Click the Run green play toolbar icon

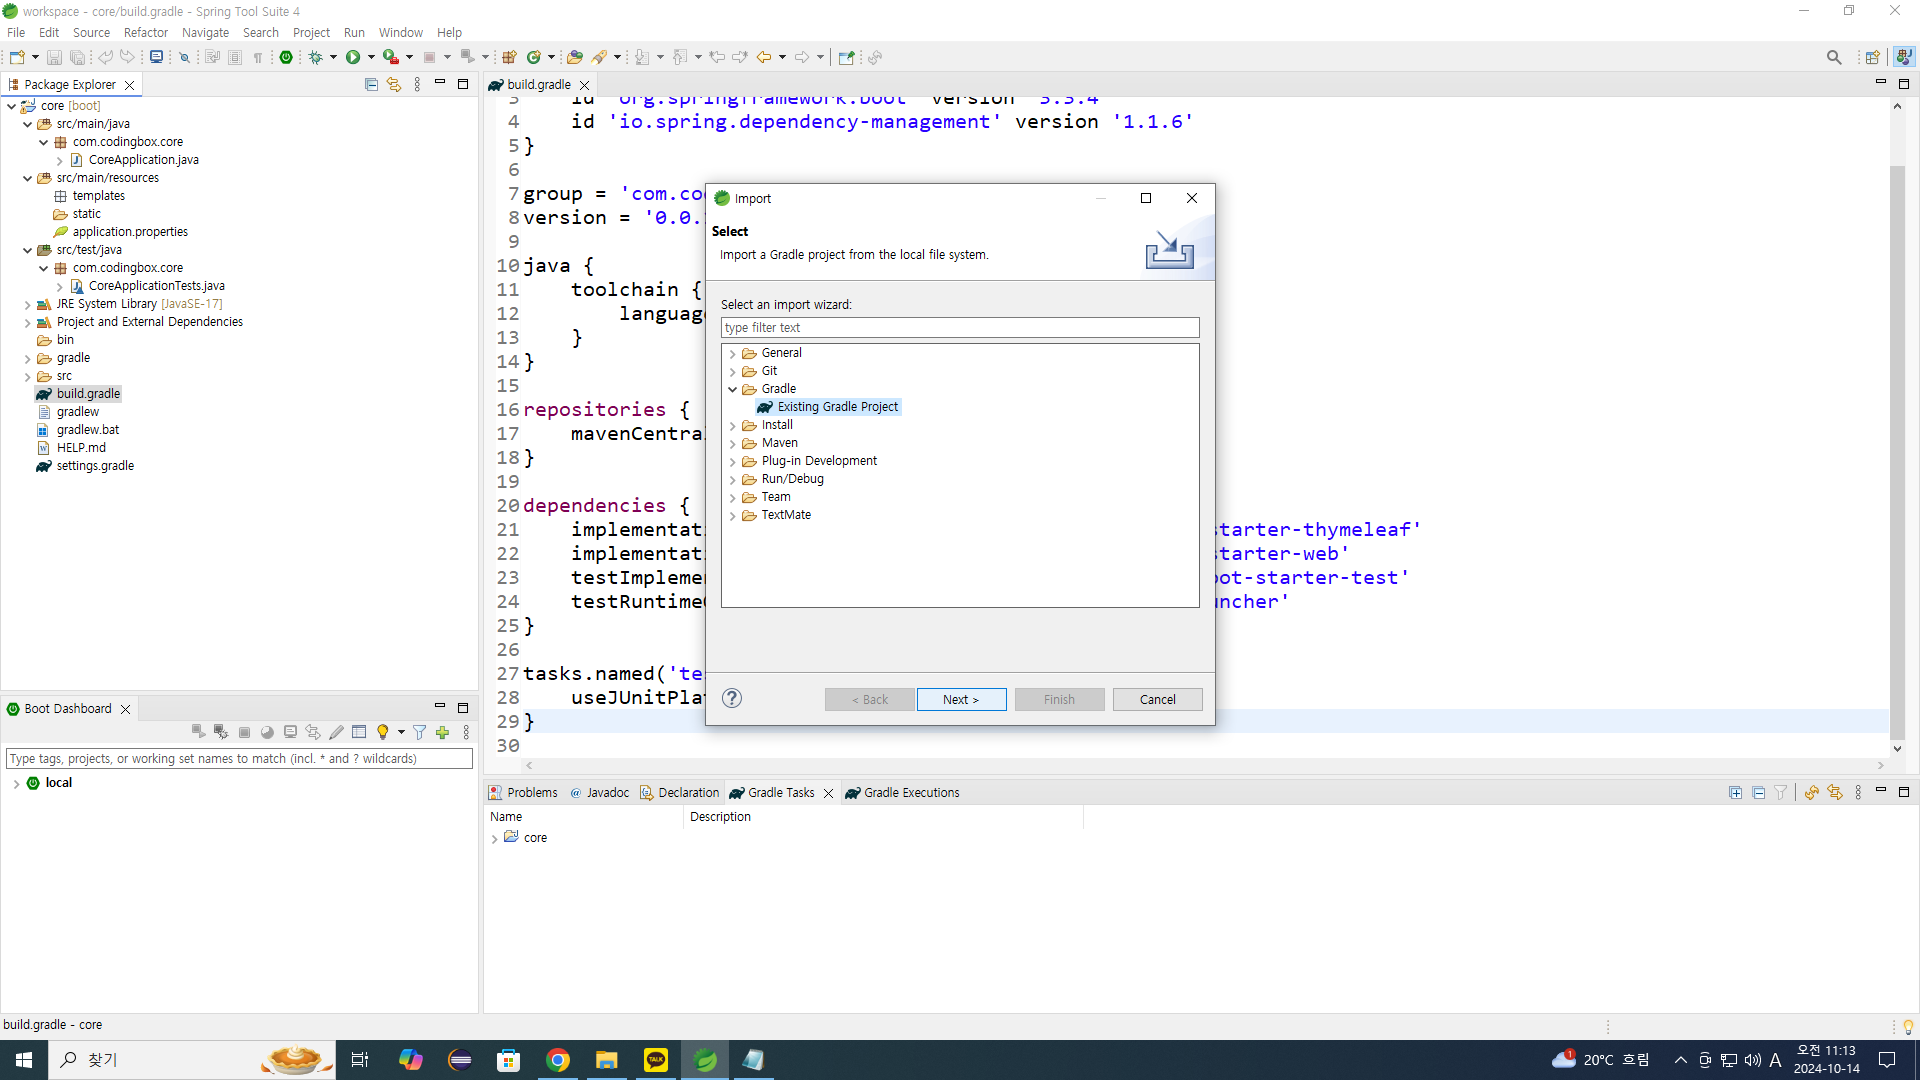tap(353, 57)
